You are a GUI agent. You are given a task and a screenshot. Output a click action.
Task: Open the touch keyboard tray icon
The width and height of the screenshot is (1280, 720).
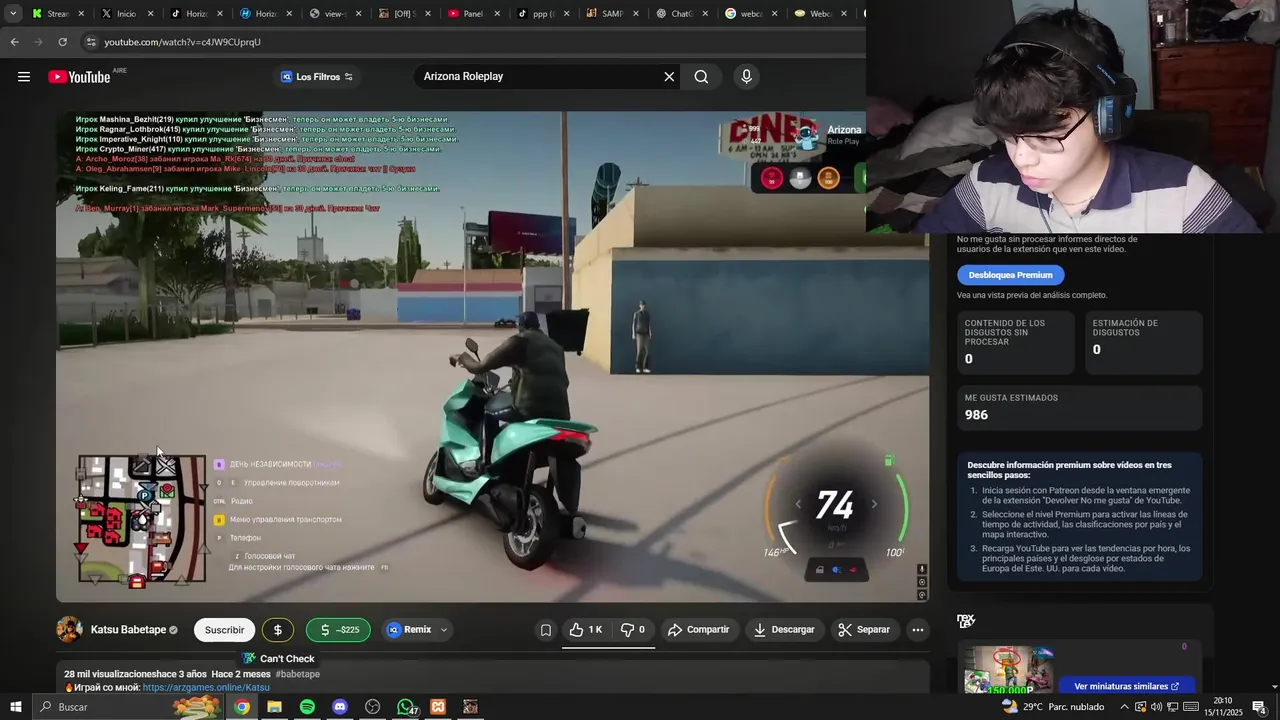1191,707
